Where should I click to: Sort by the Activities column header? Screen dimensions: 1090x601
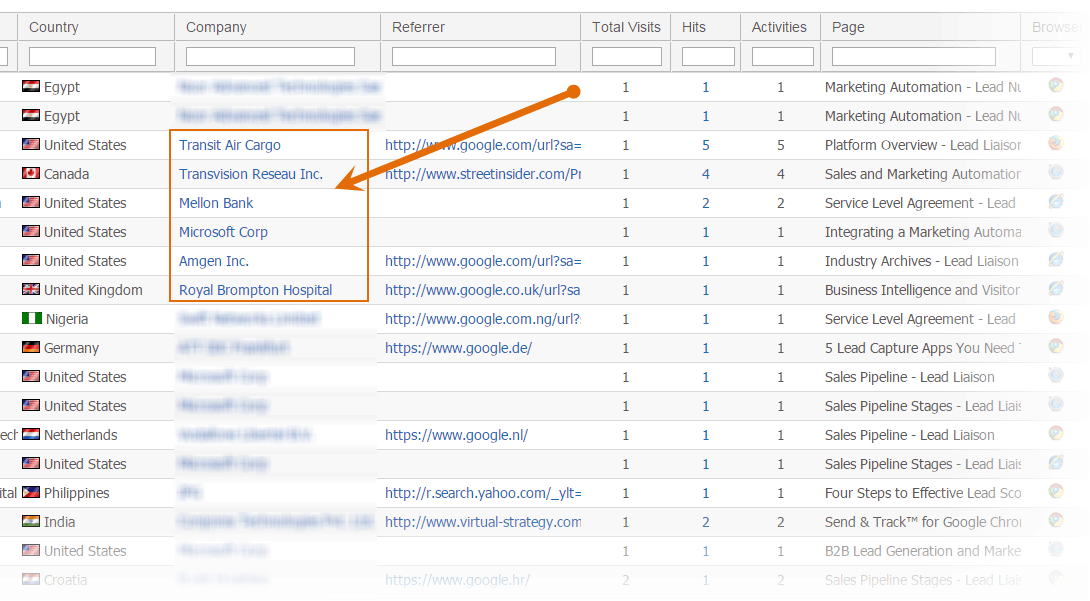(x=779, y=27)
